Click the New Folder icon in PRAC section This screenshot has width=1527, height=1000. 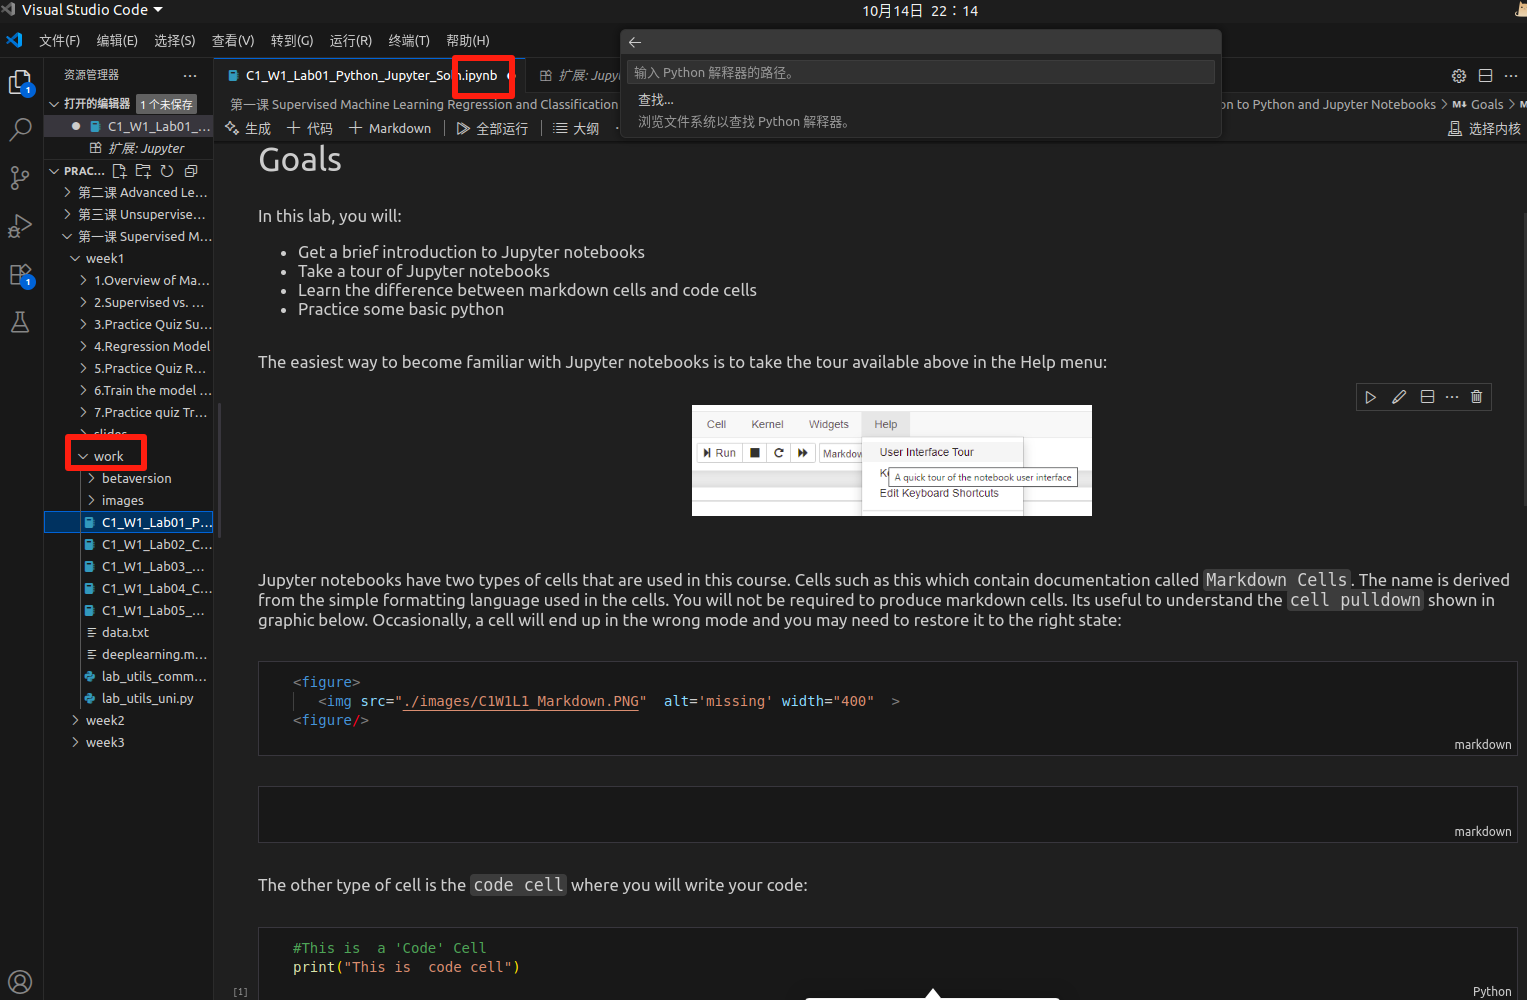point(143,171)
